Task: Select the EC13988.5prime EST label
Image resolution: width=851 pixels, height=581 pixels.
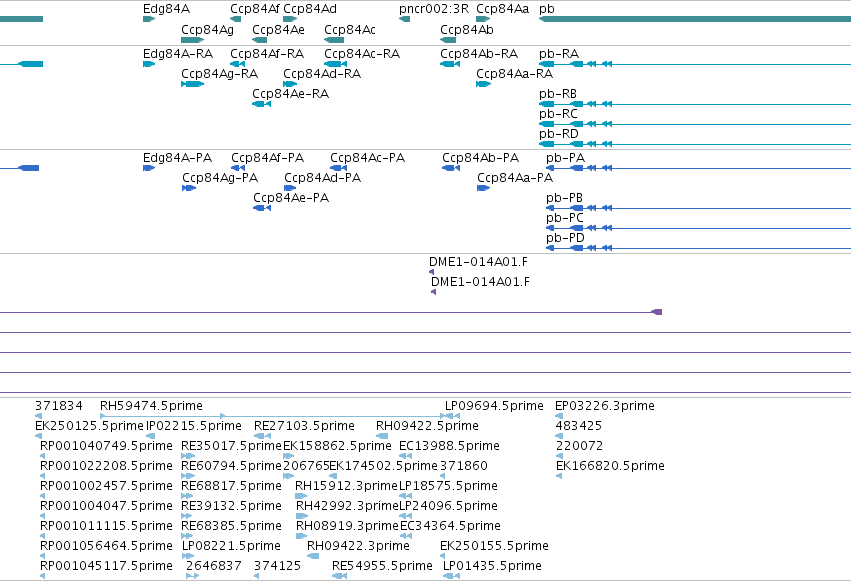Action: [x=449, y=446]
